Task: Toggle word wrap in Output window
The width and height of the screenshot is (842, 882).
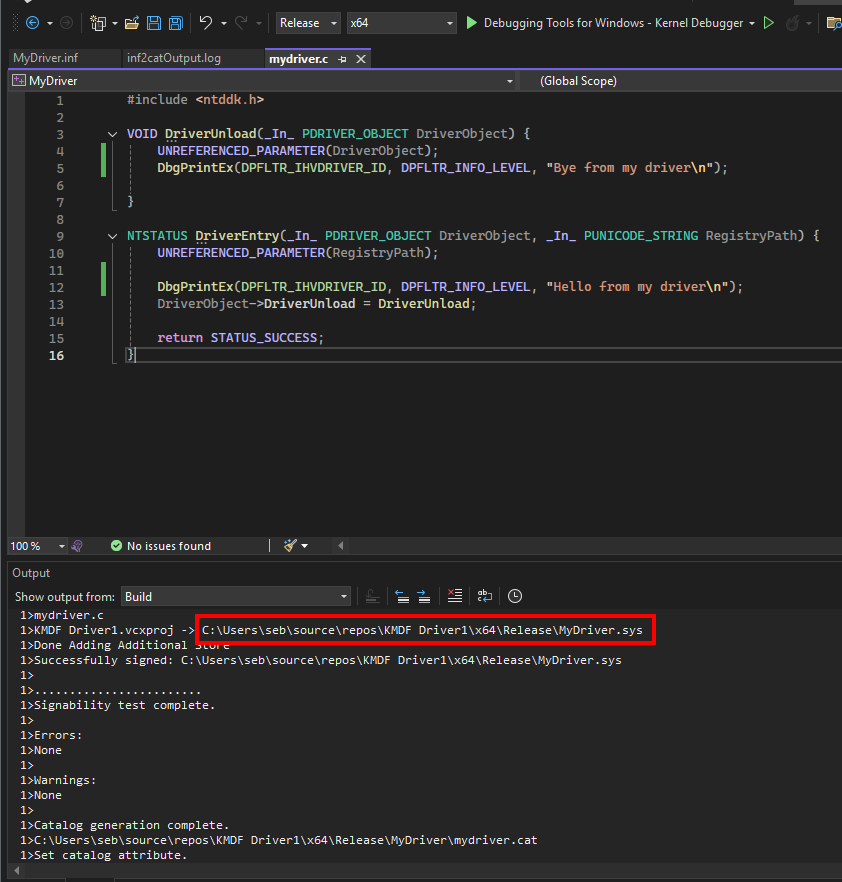Action: [x=484, y=596]
